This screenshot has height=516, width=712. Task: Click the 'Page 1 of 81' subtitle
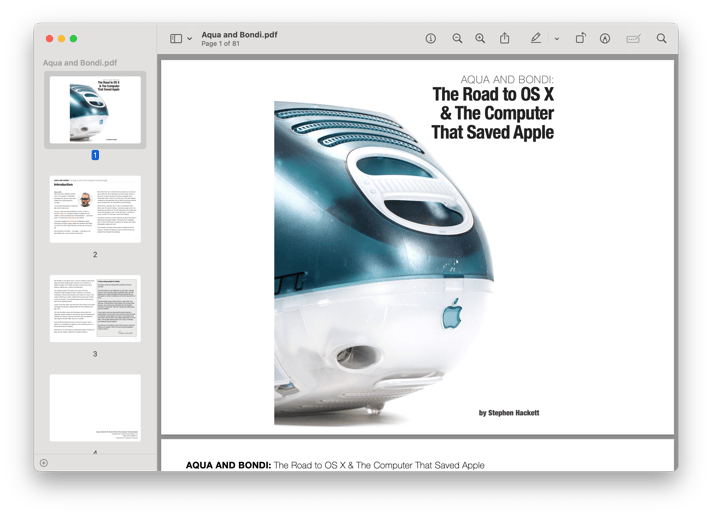click(220, 44)
